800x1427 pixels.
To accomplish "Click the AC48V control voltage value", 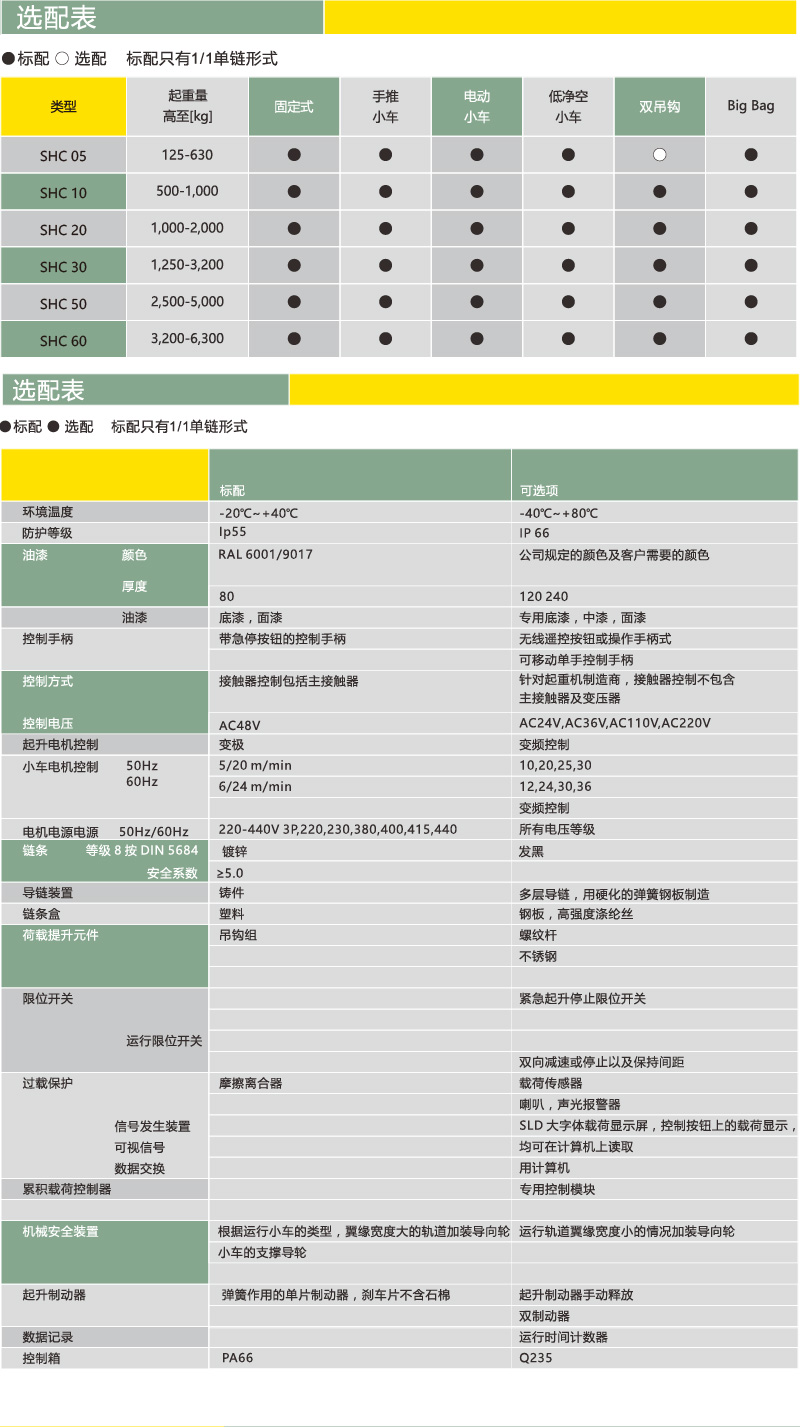I will [239, 724].
